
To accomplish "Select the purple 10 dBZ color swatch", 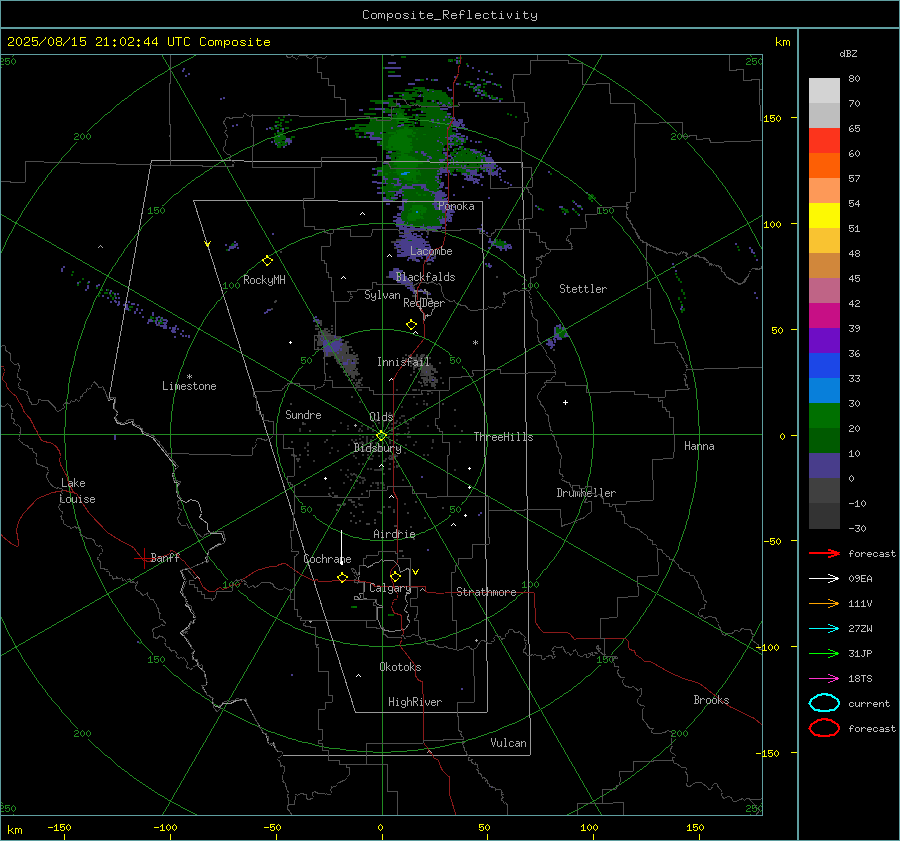I will (824, 465).
